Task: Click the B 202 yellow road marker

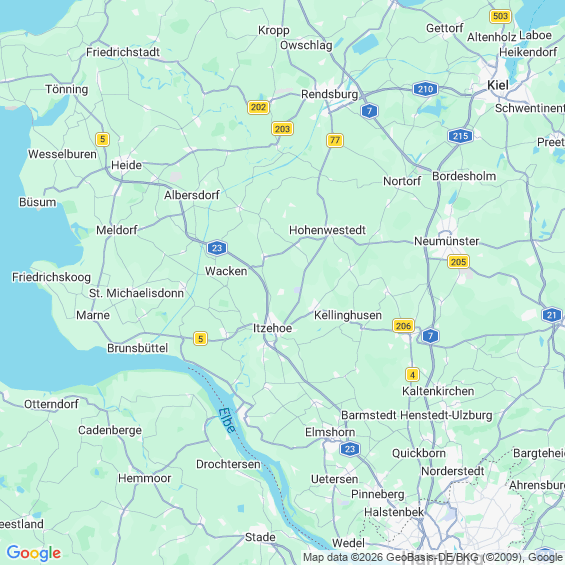Action: tap(258, 107)
